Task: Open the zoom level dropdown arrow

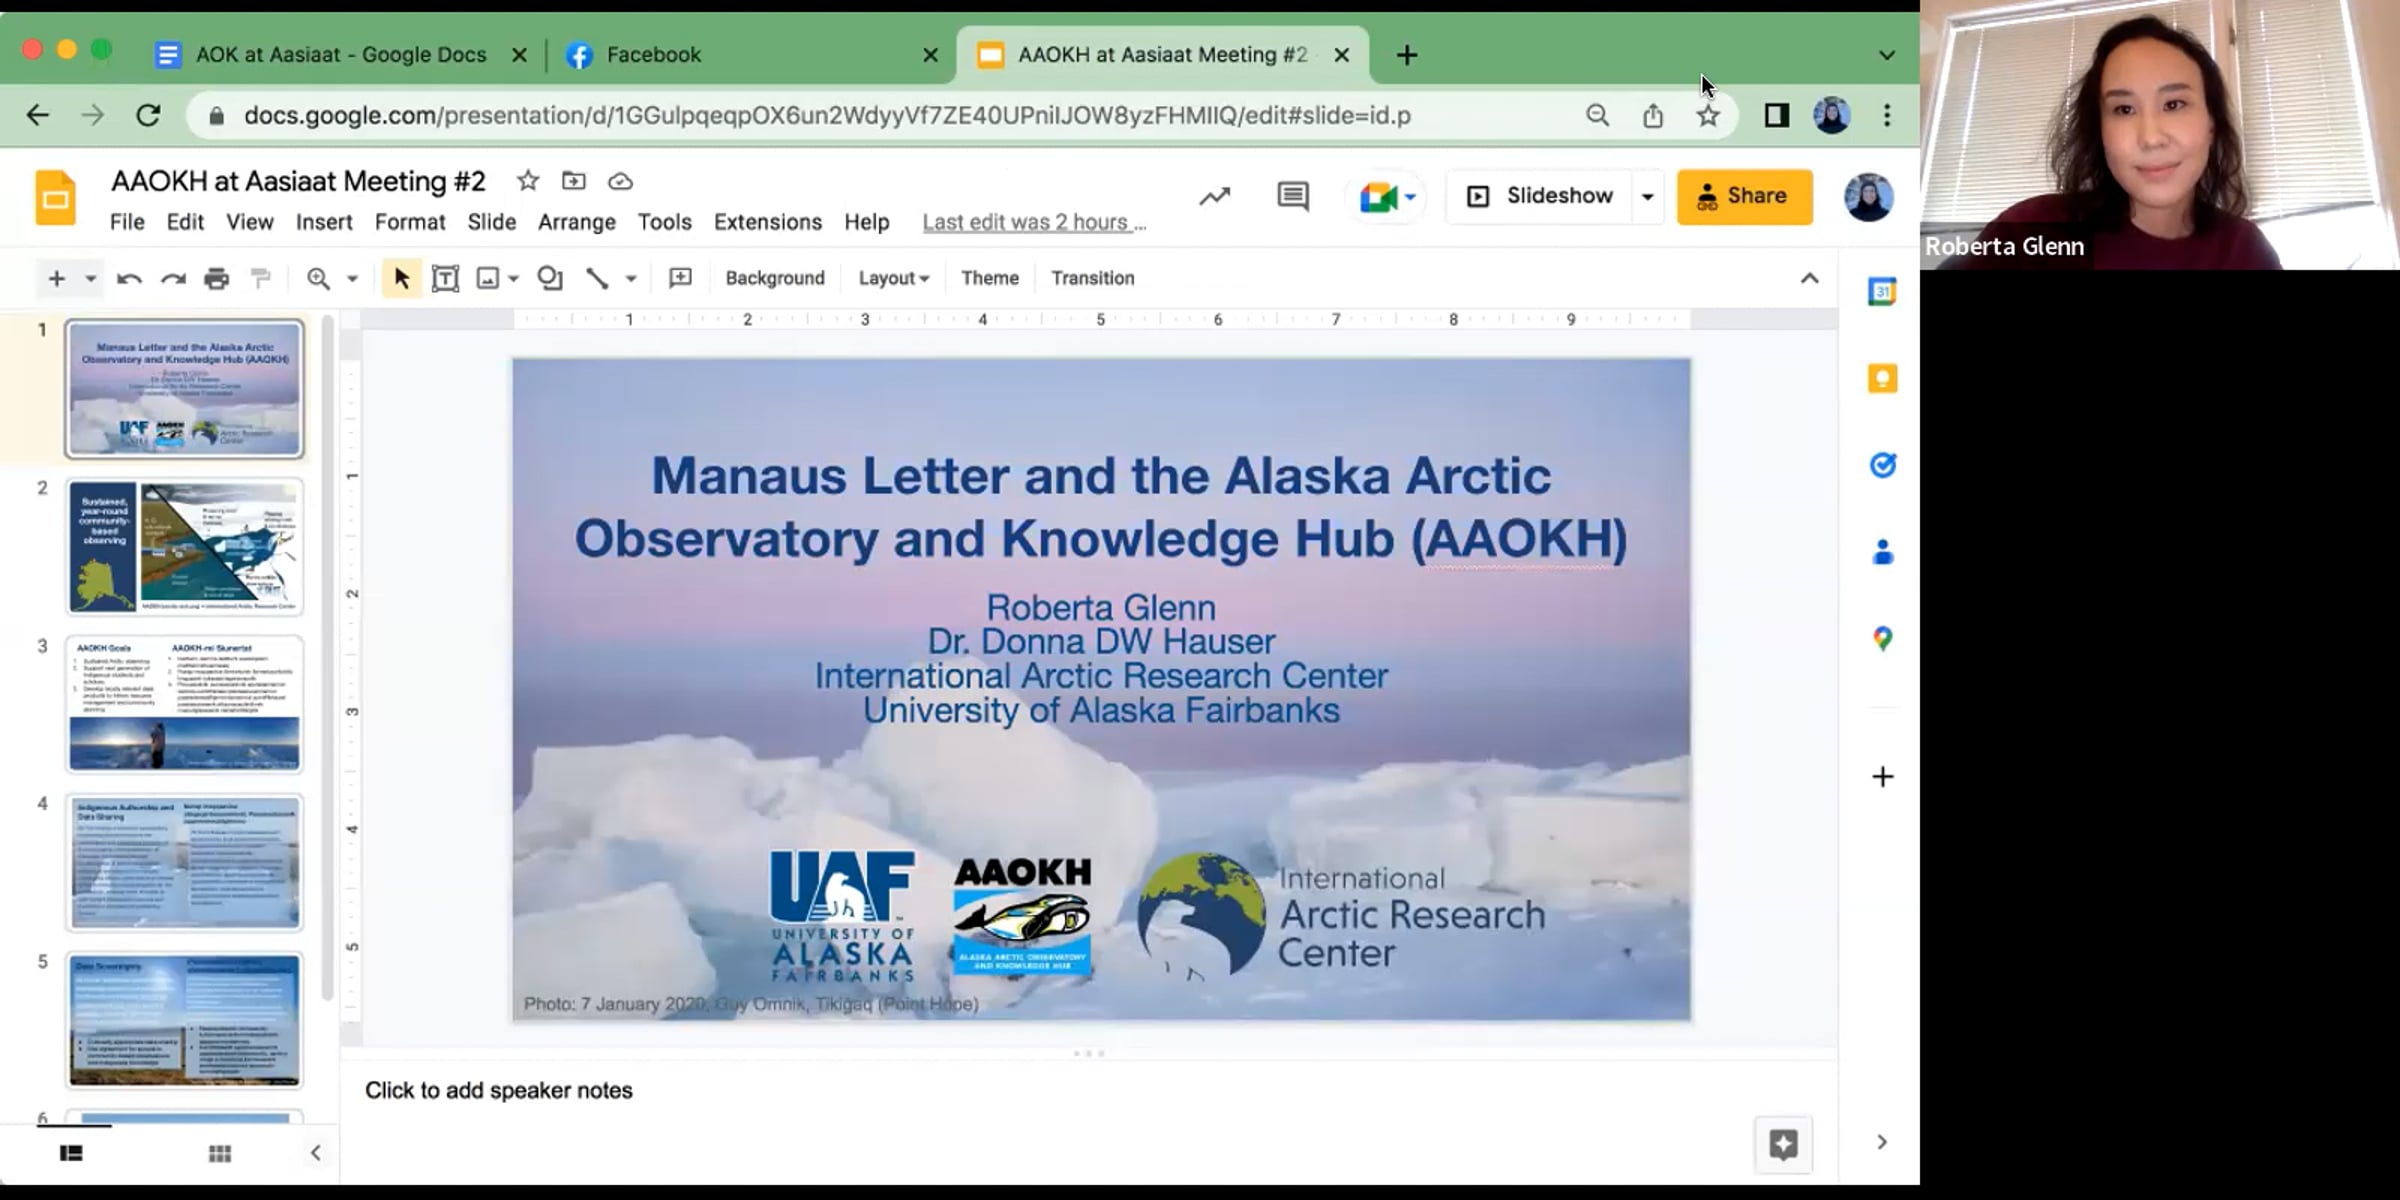Action: [352, 278]
